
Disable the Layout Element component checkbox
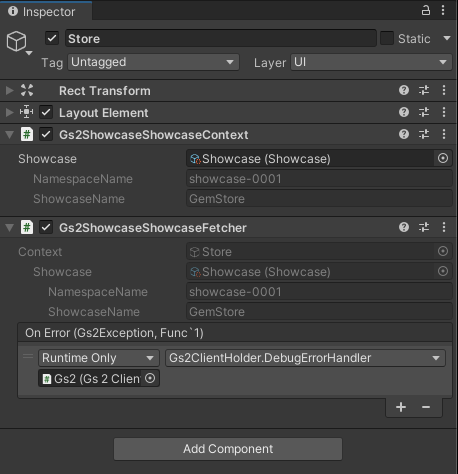pos(46,112)
